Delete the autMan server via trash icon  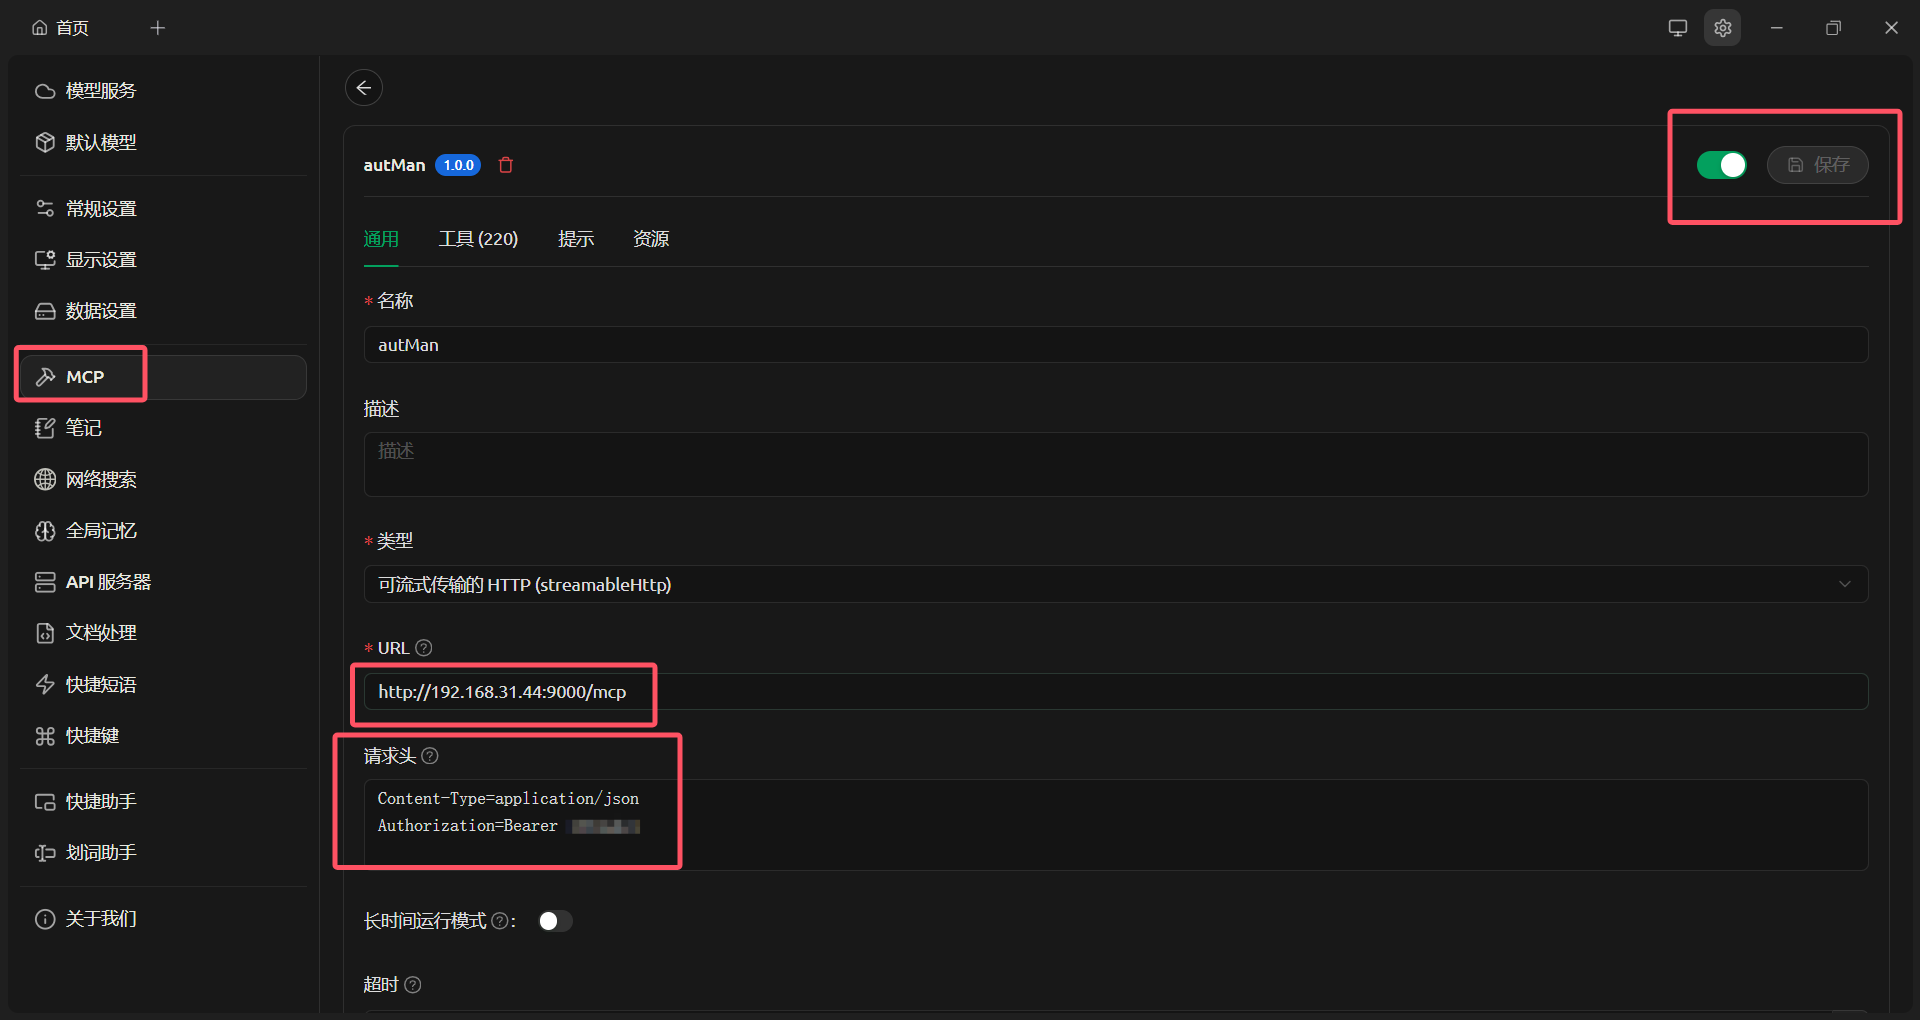pos(506,165)
